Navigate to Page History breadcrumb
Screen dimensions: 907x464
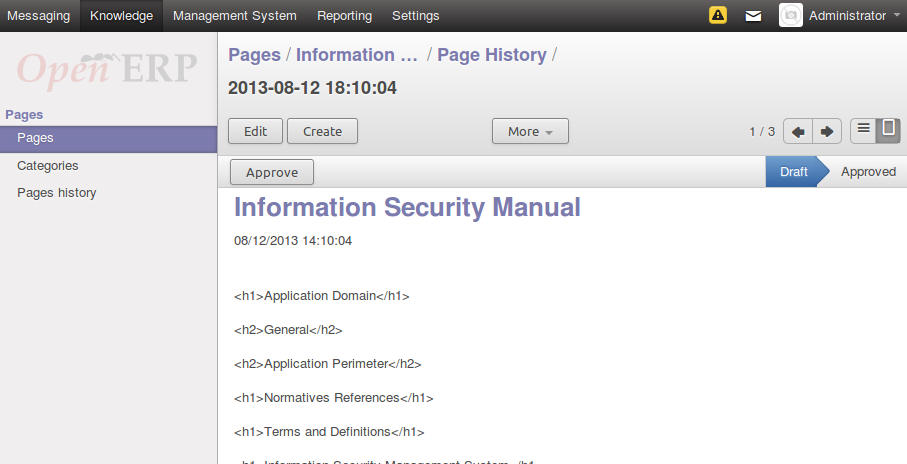tap(492, 55)
